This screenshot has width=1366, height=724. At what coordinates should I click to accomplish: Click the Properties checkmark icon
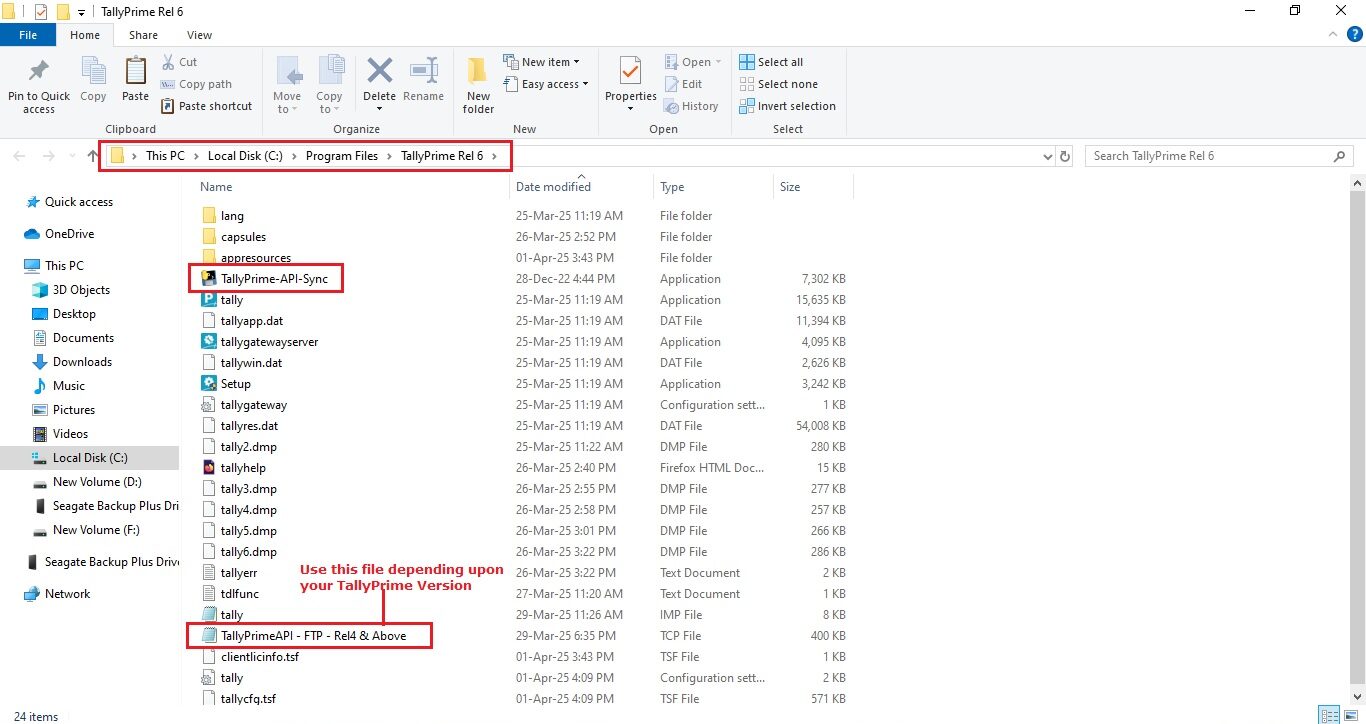[630, 71]
